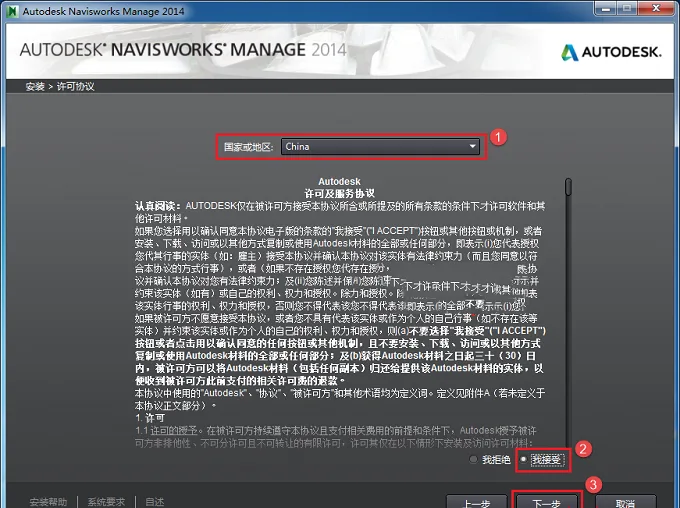The image size is (680, 508).
Task: Click the 安装 breadcrumb item
Action: pos(35,86)
